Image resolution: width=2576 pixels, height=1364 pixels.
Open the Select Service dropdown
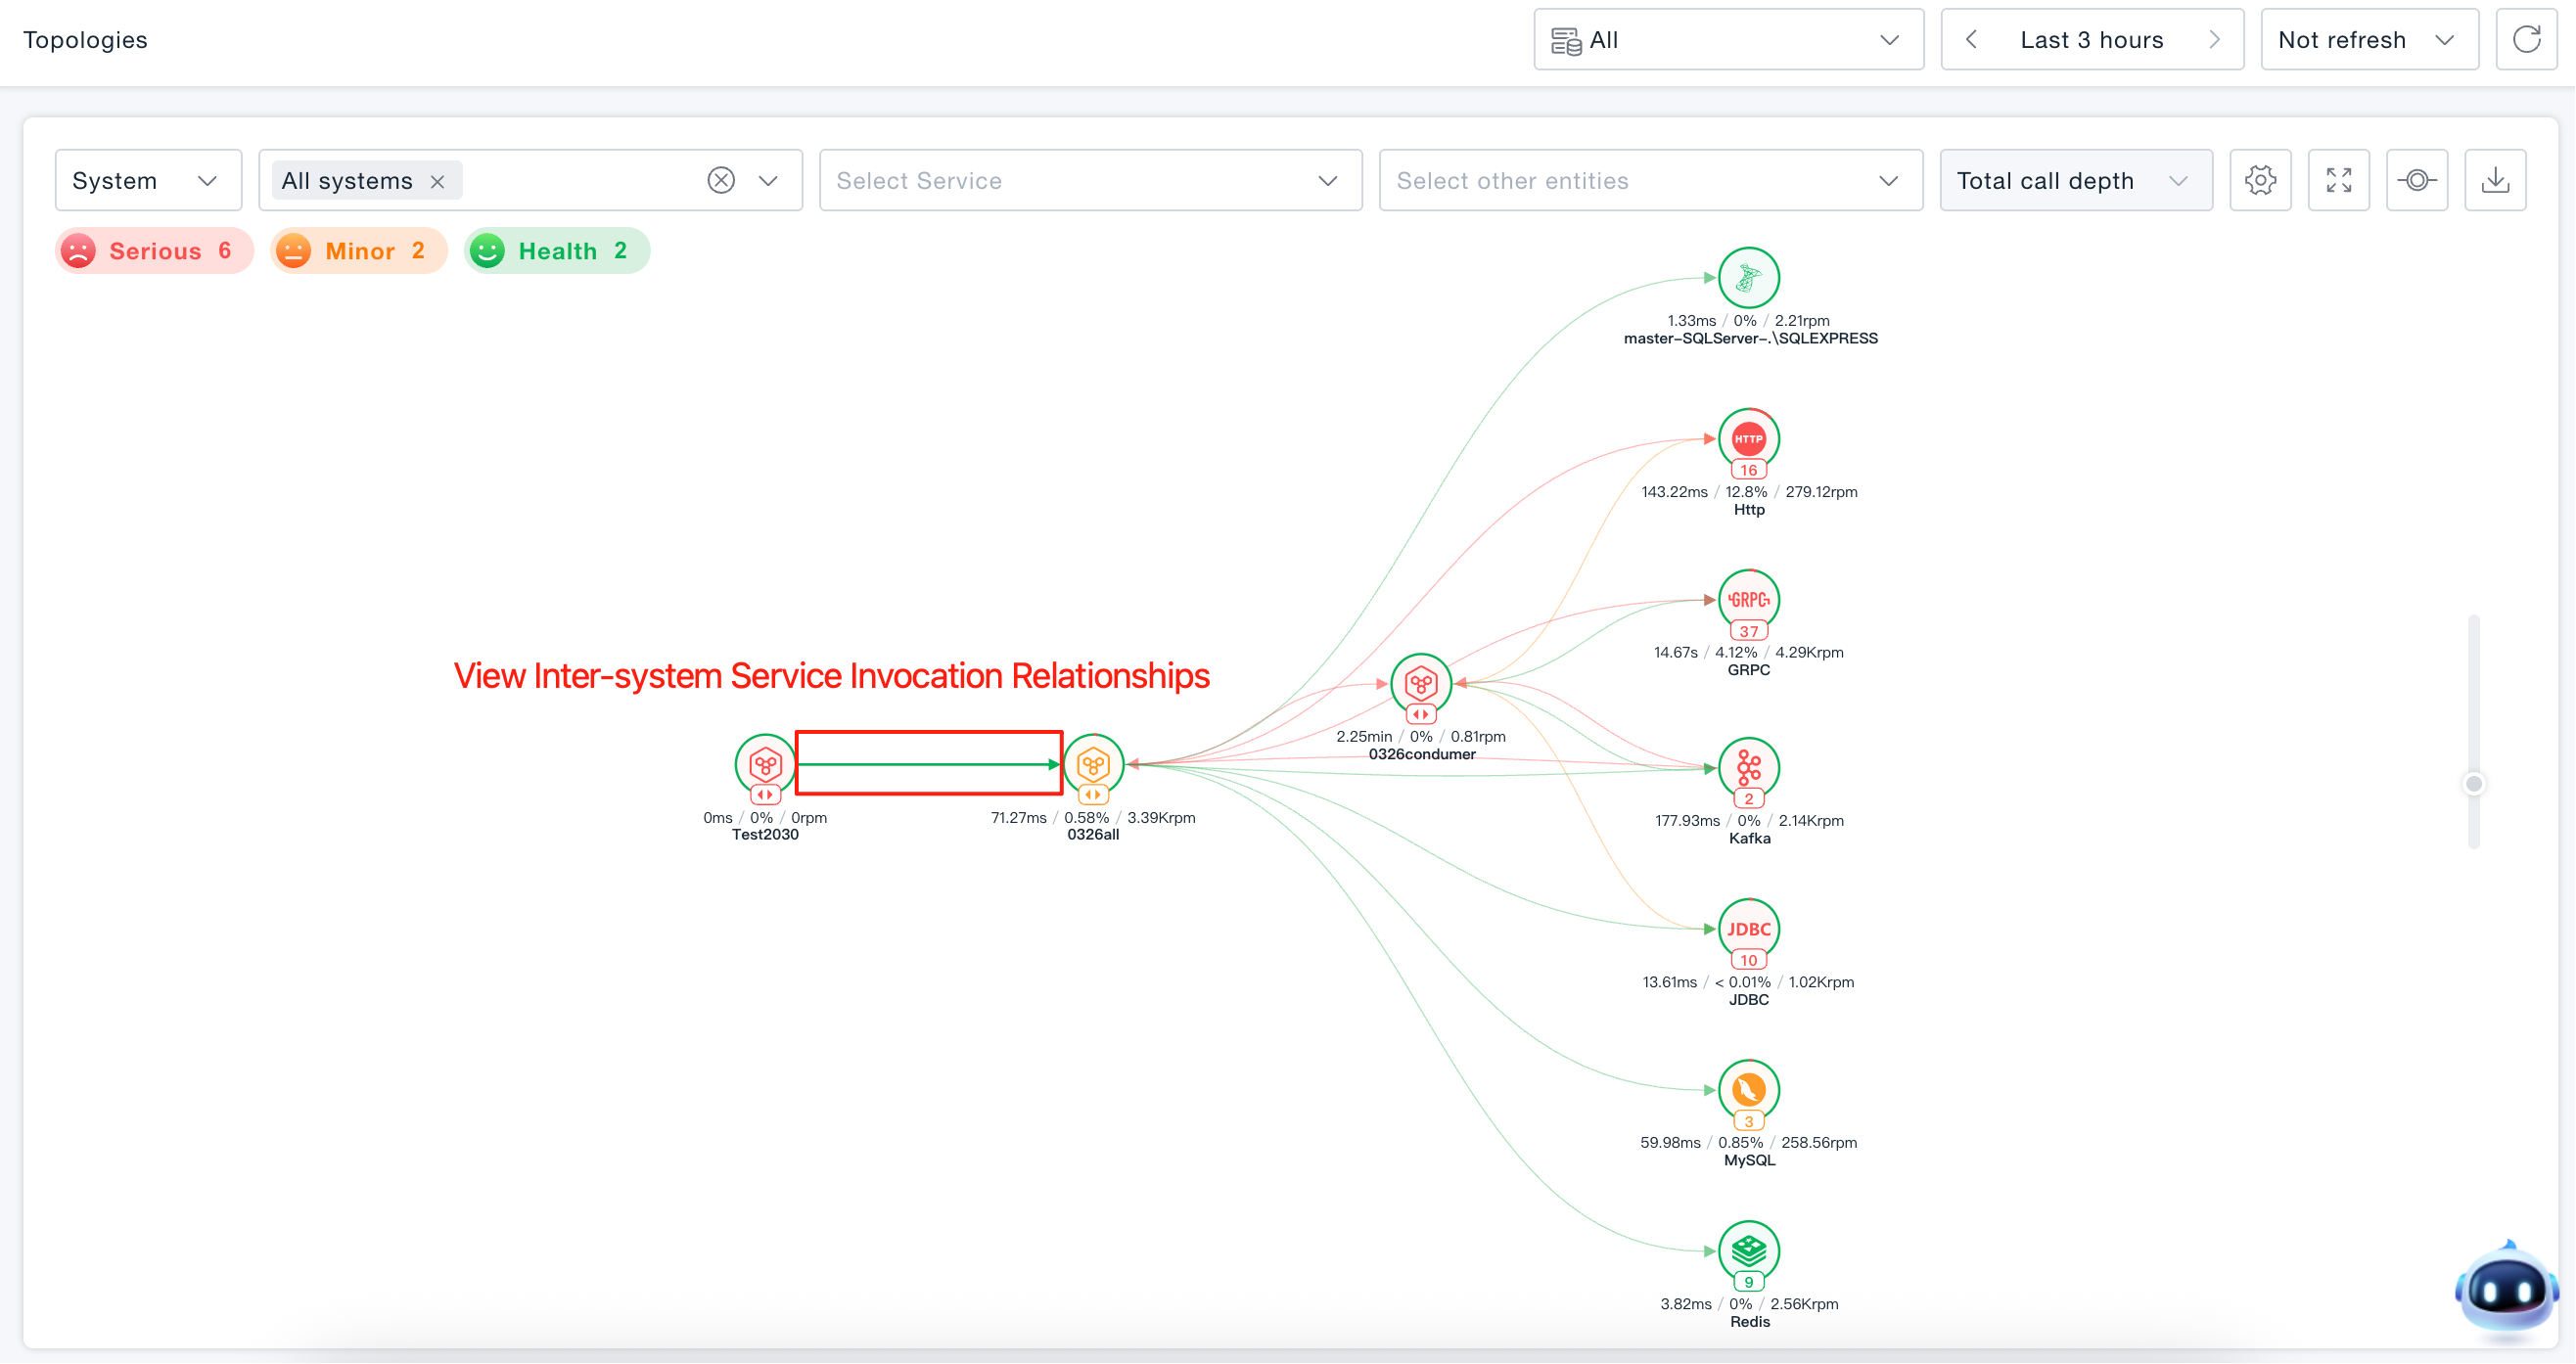(1090, 180)
